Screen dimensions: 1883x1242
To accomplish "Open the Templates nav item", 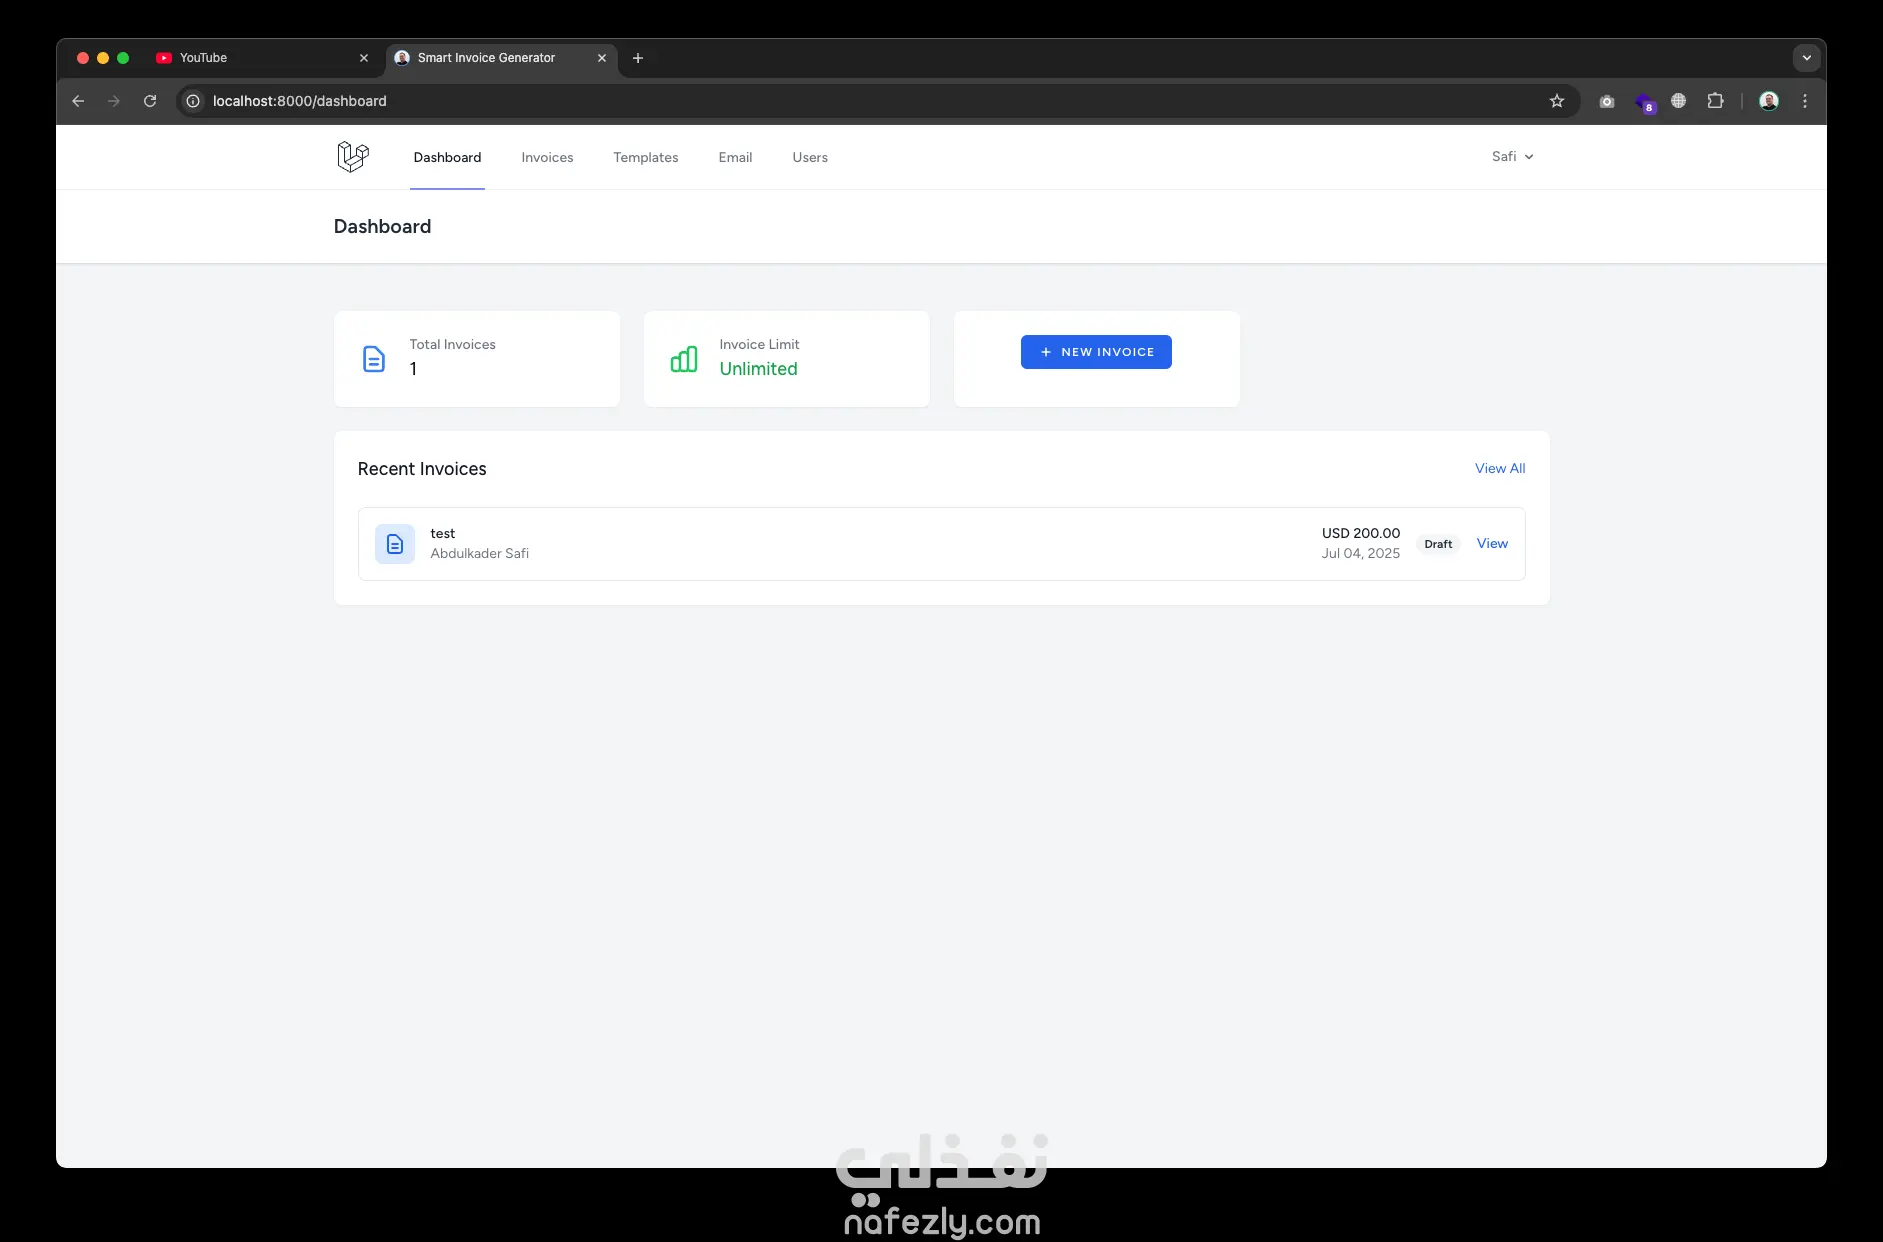I will (646, 158).
